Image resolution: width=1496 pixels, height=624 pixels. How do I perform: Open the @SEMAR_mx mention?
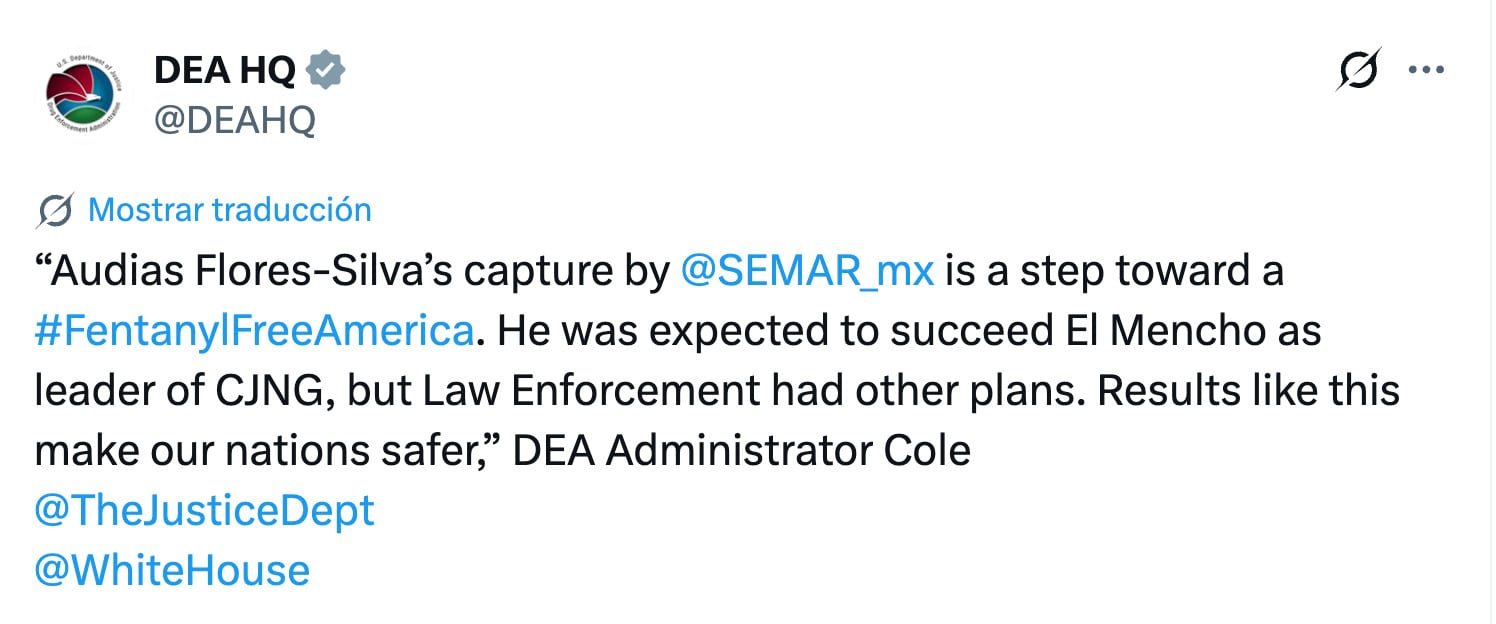[x=806, y=271]
